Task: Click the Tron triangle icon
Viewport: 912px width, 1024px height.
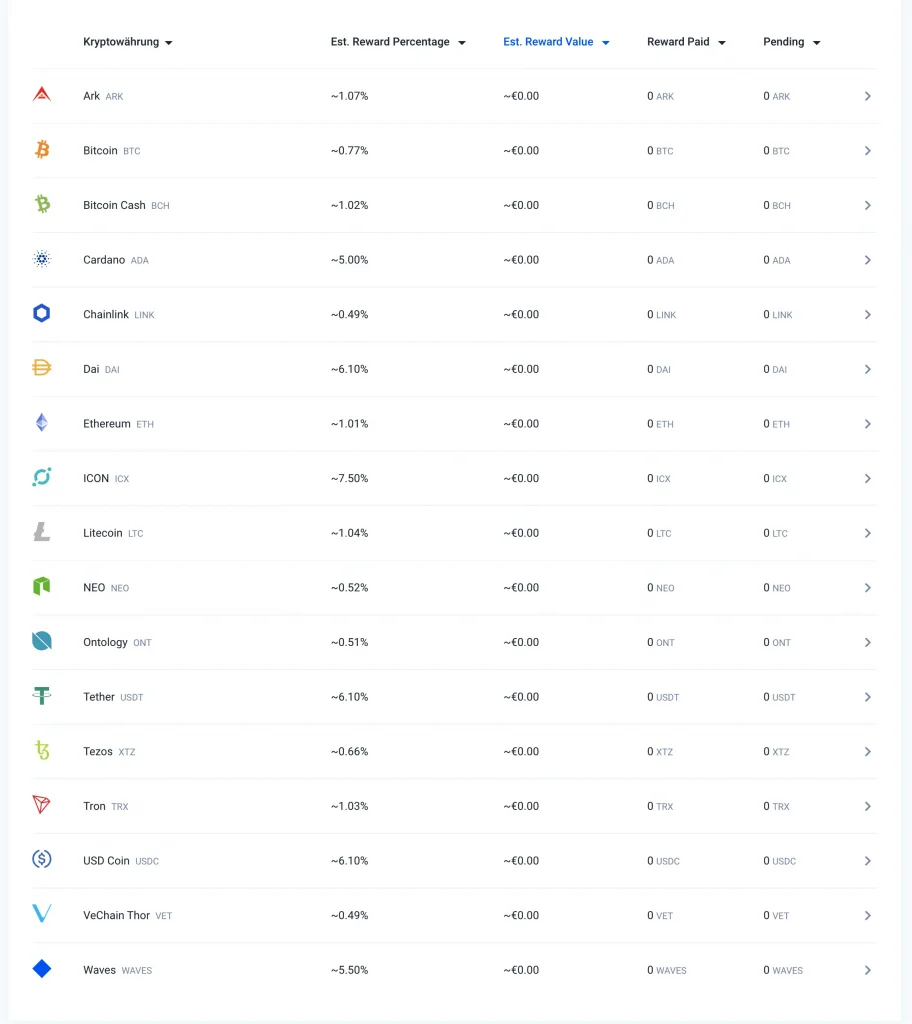Action: 41,805
